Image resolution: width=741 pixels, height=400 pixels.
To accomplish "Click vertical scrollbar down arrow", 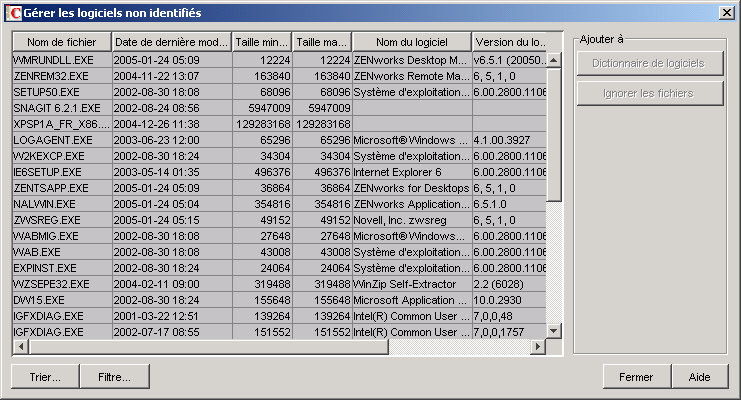I will 554,330.
